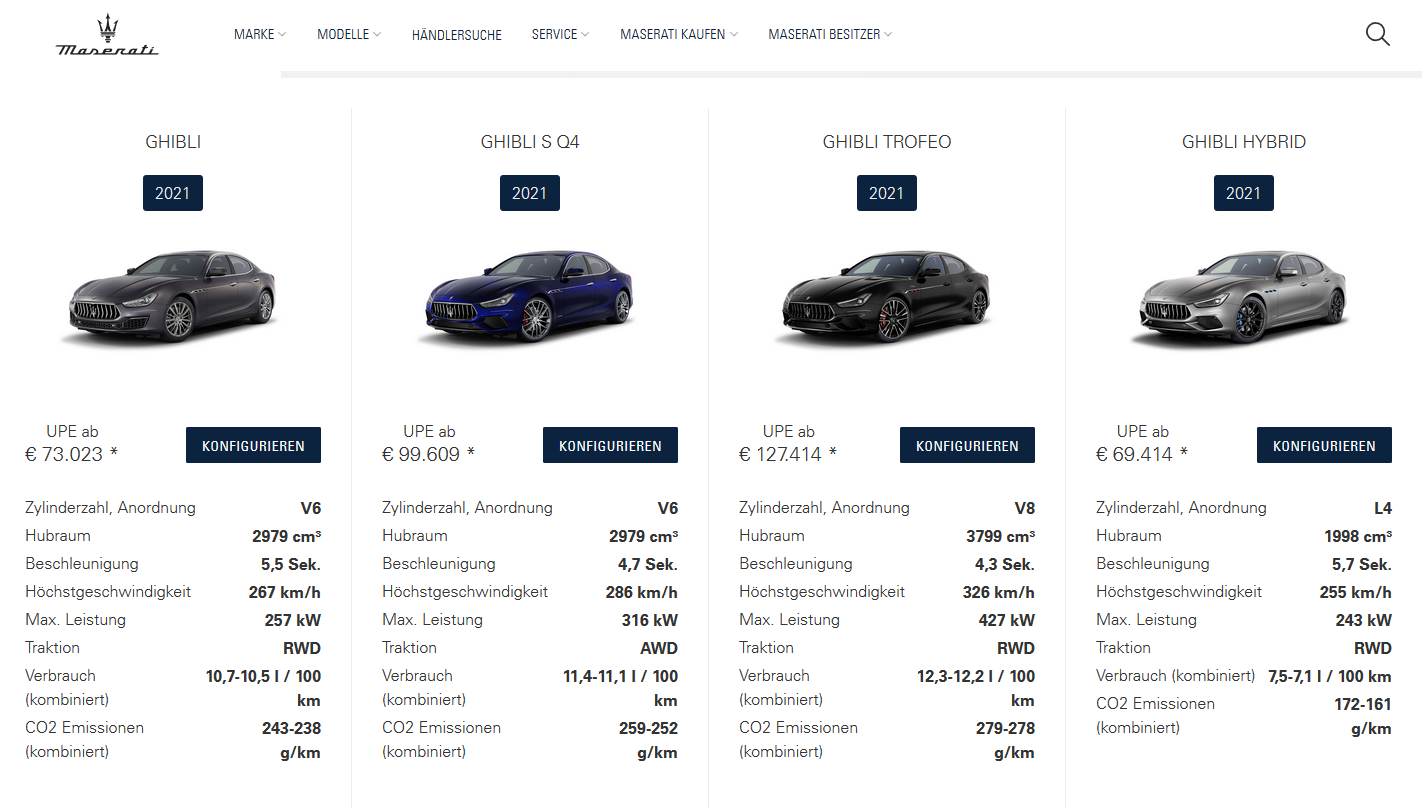Configure the Ghibli at € 73.023
The image size is (1422, 808).
point(253,445)
